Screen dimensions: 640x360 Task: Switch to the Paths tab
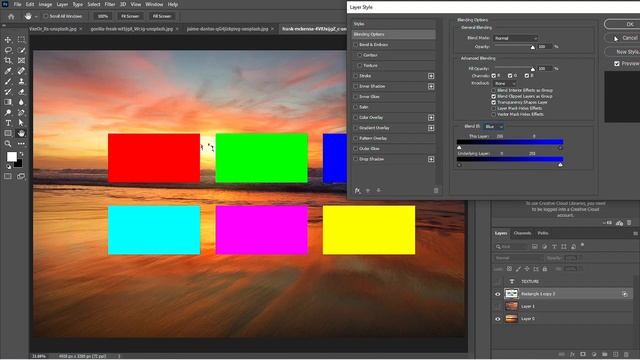(543, 233)
